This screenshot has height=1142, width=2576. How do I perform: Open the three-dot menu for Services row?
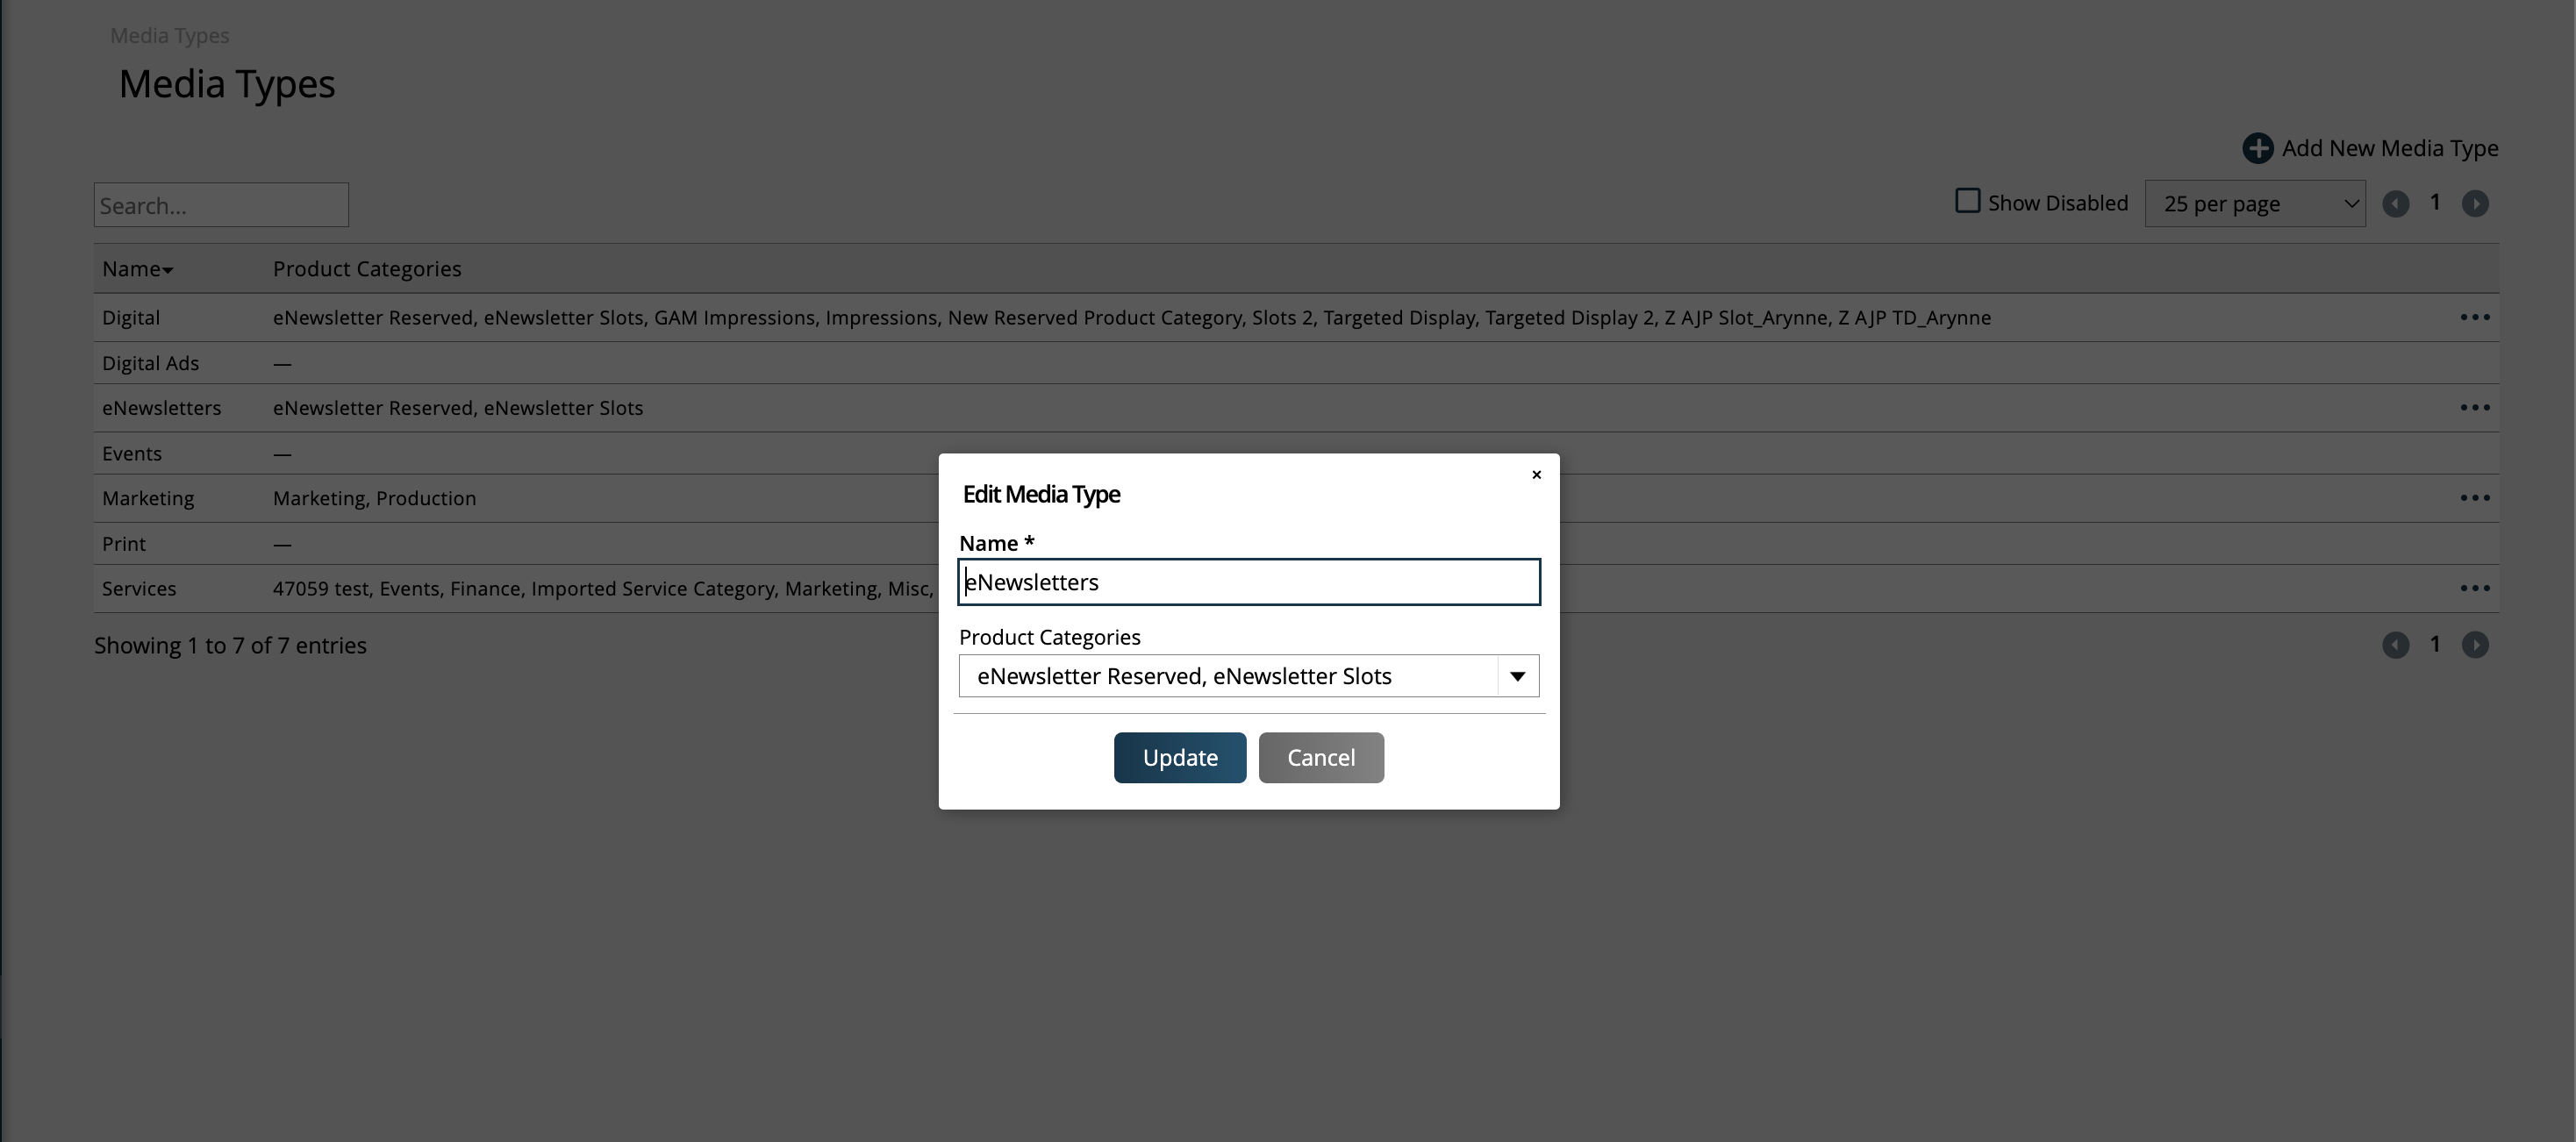click(2474, 588)
